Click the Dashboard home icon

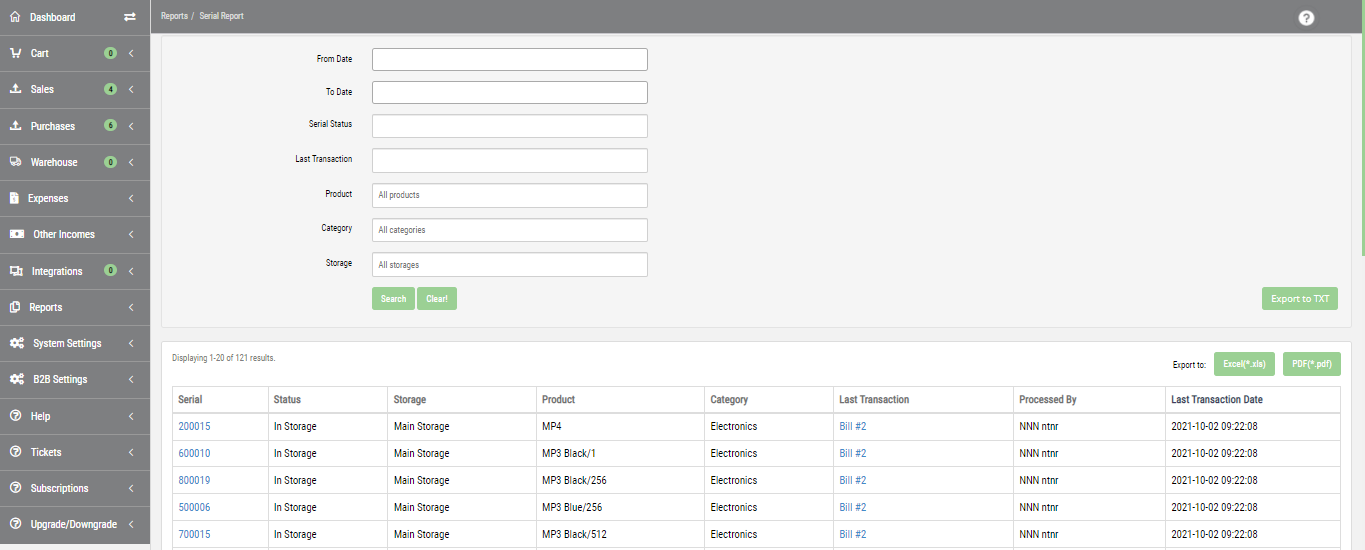pyautogui.click(x=15, y=17)
